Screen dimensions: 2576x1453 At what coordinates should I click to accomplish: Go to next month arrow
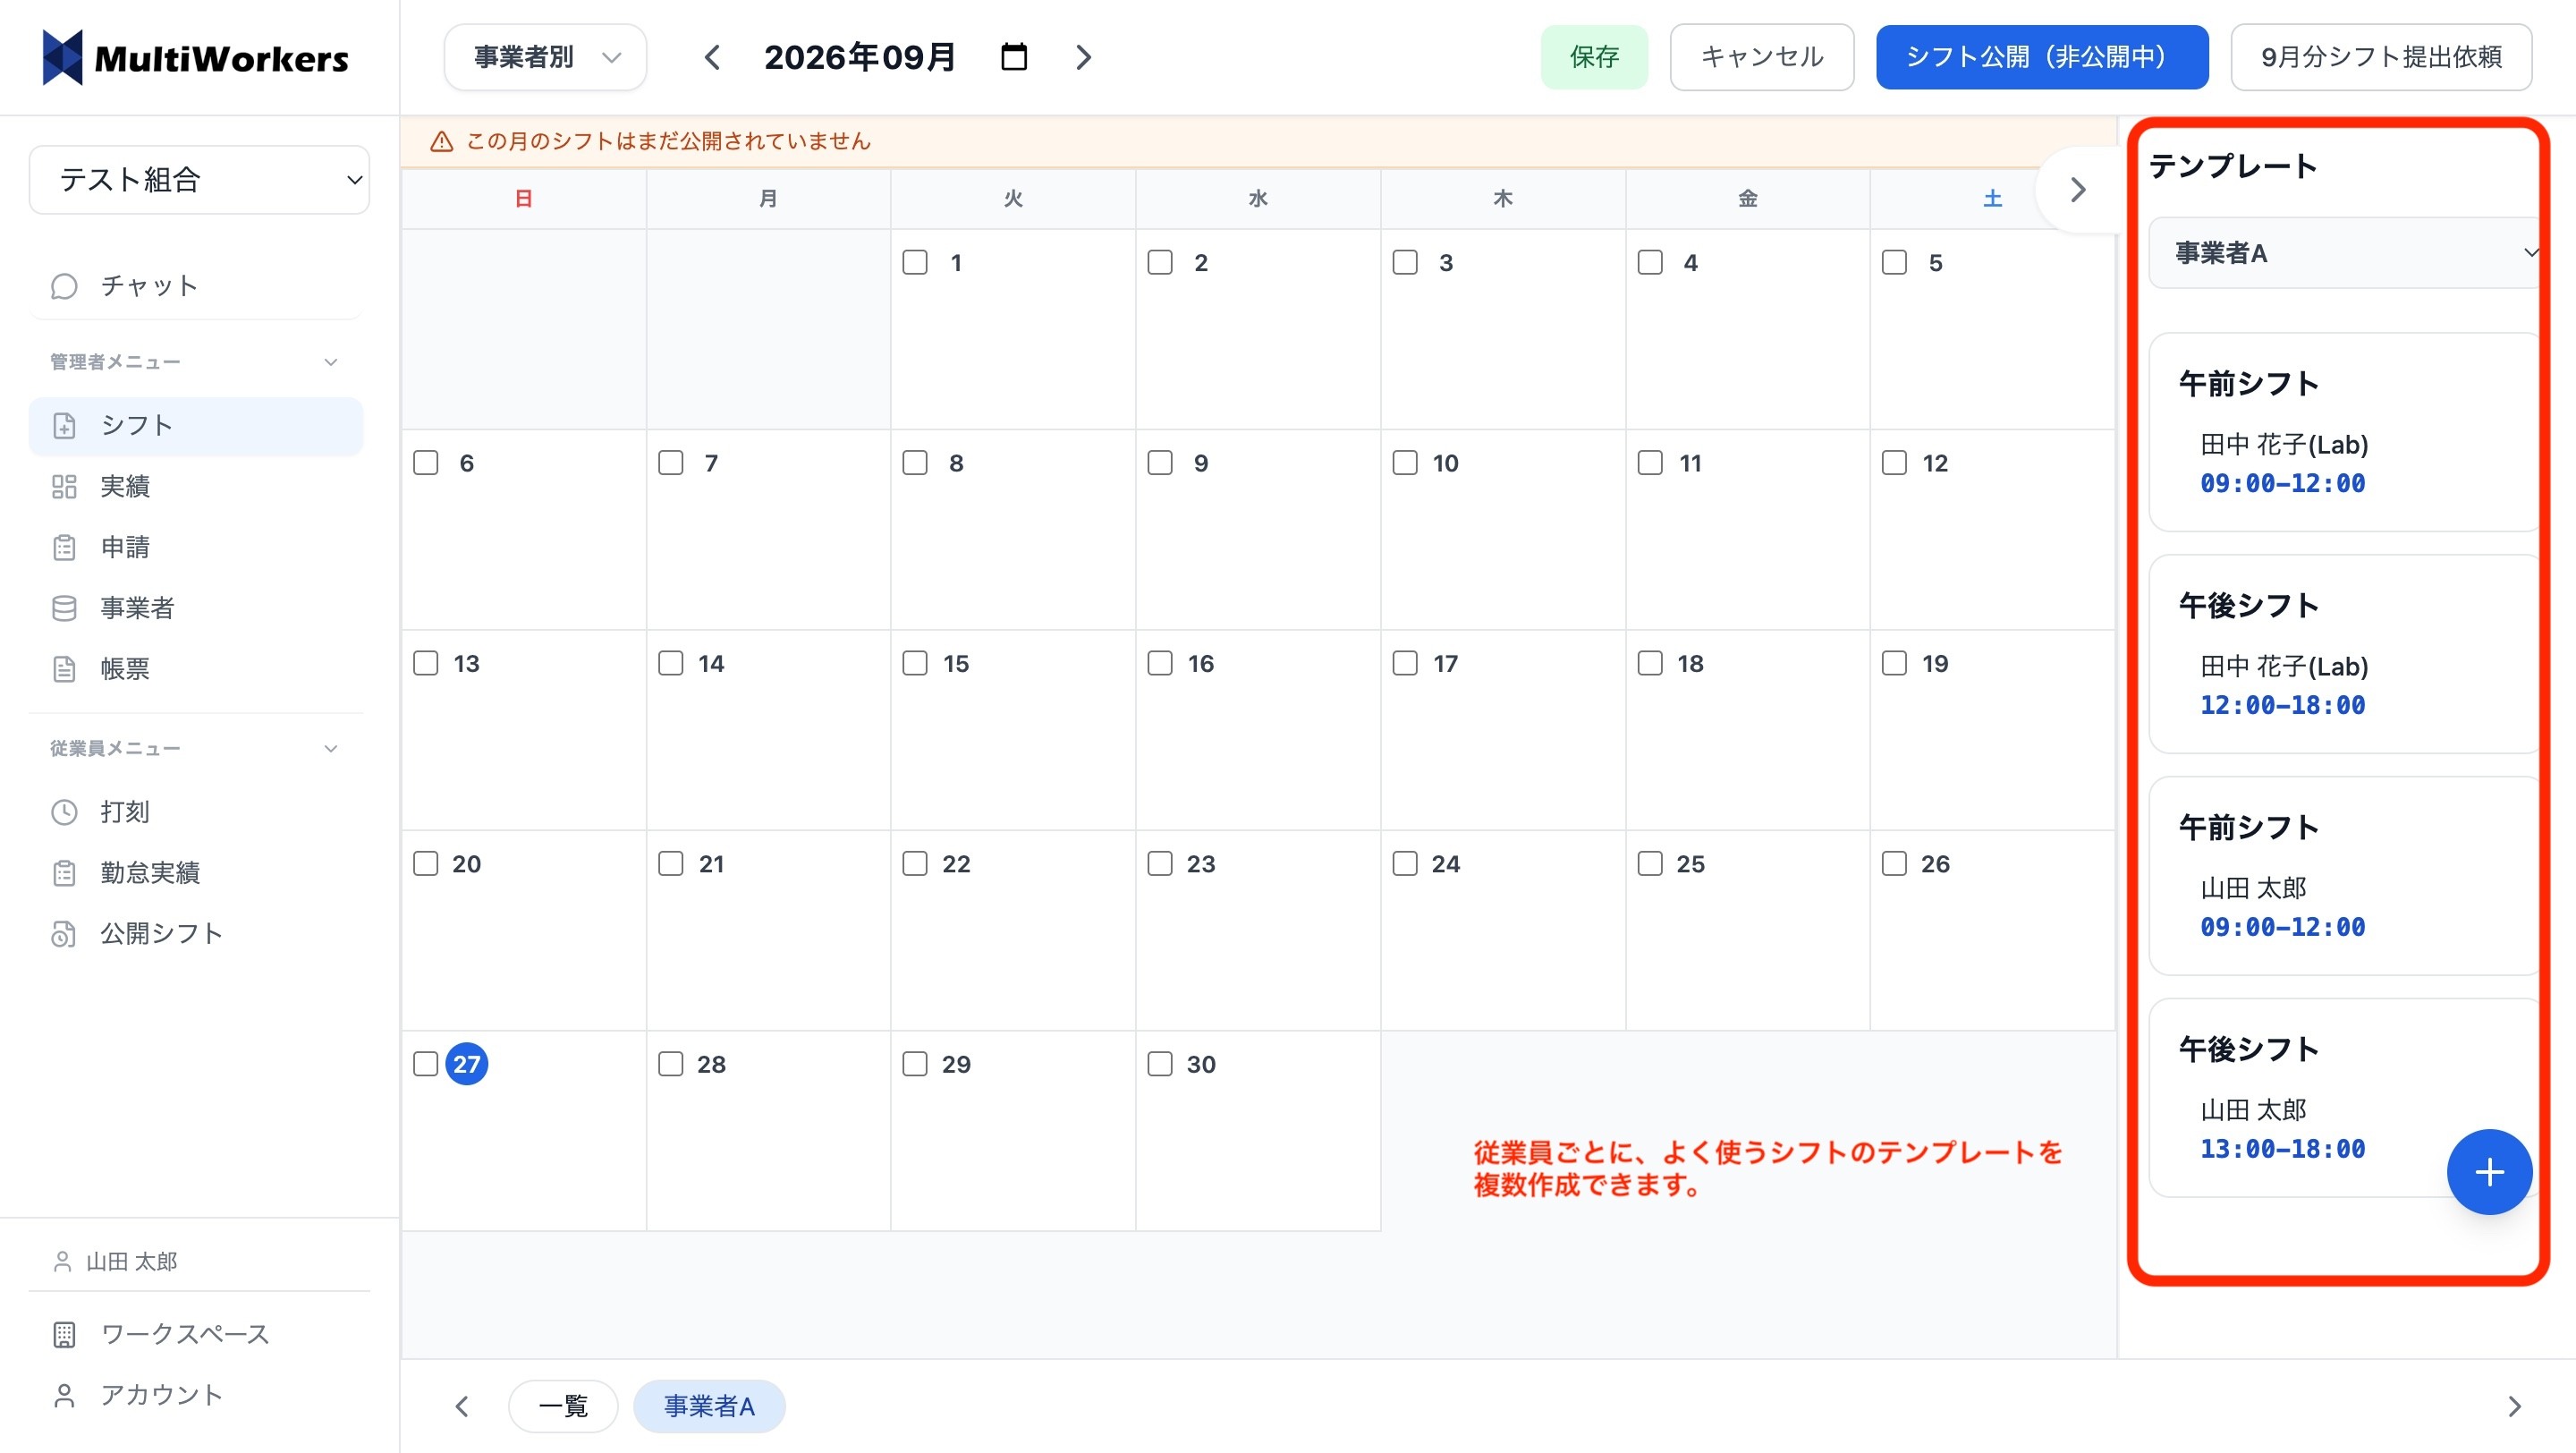coord(1083,57)
